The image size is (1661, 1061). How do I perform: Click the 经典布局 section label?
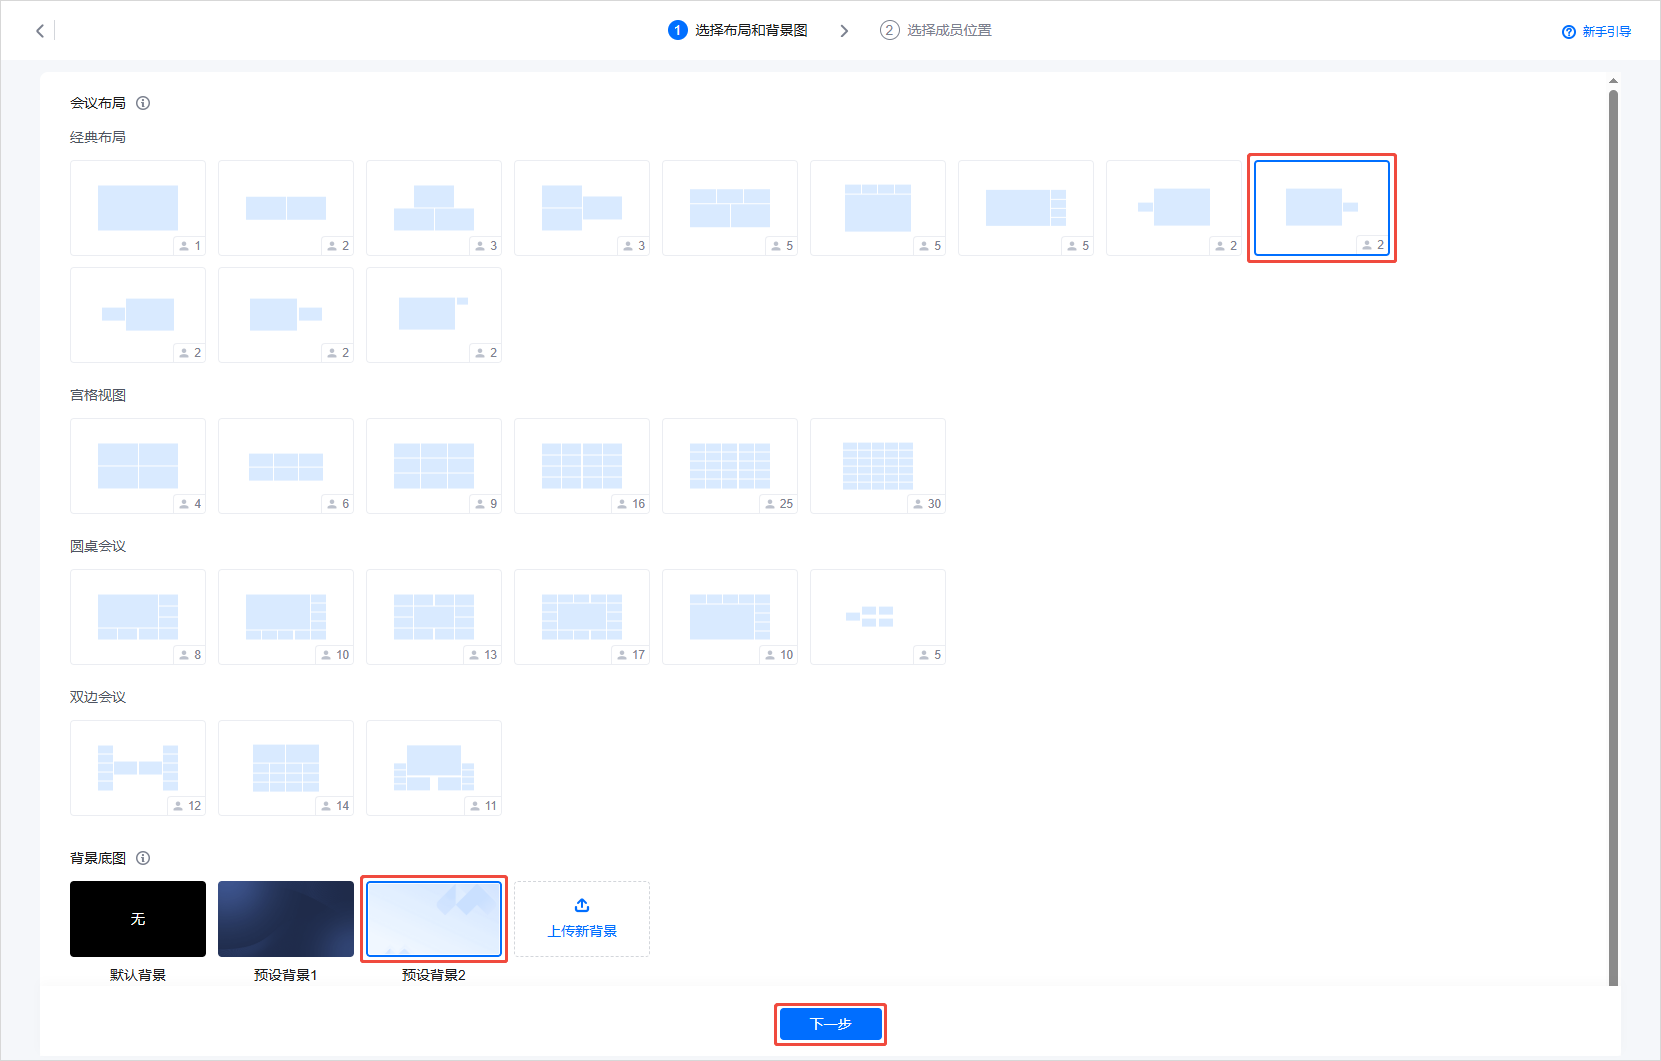(98, 137)
